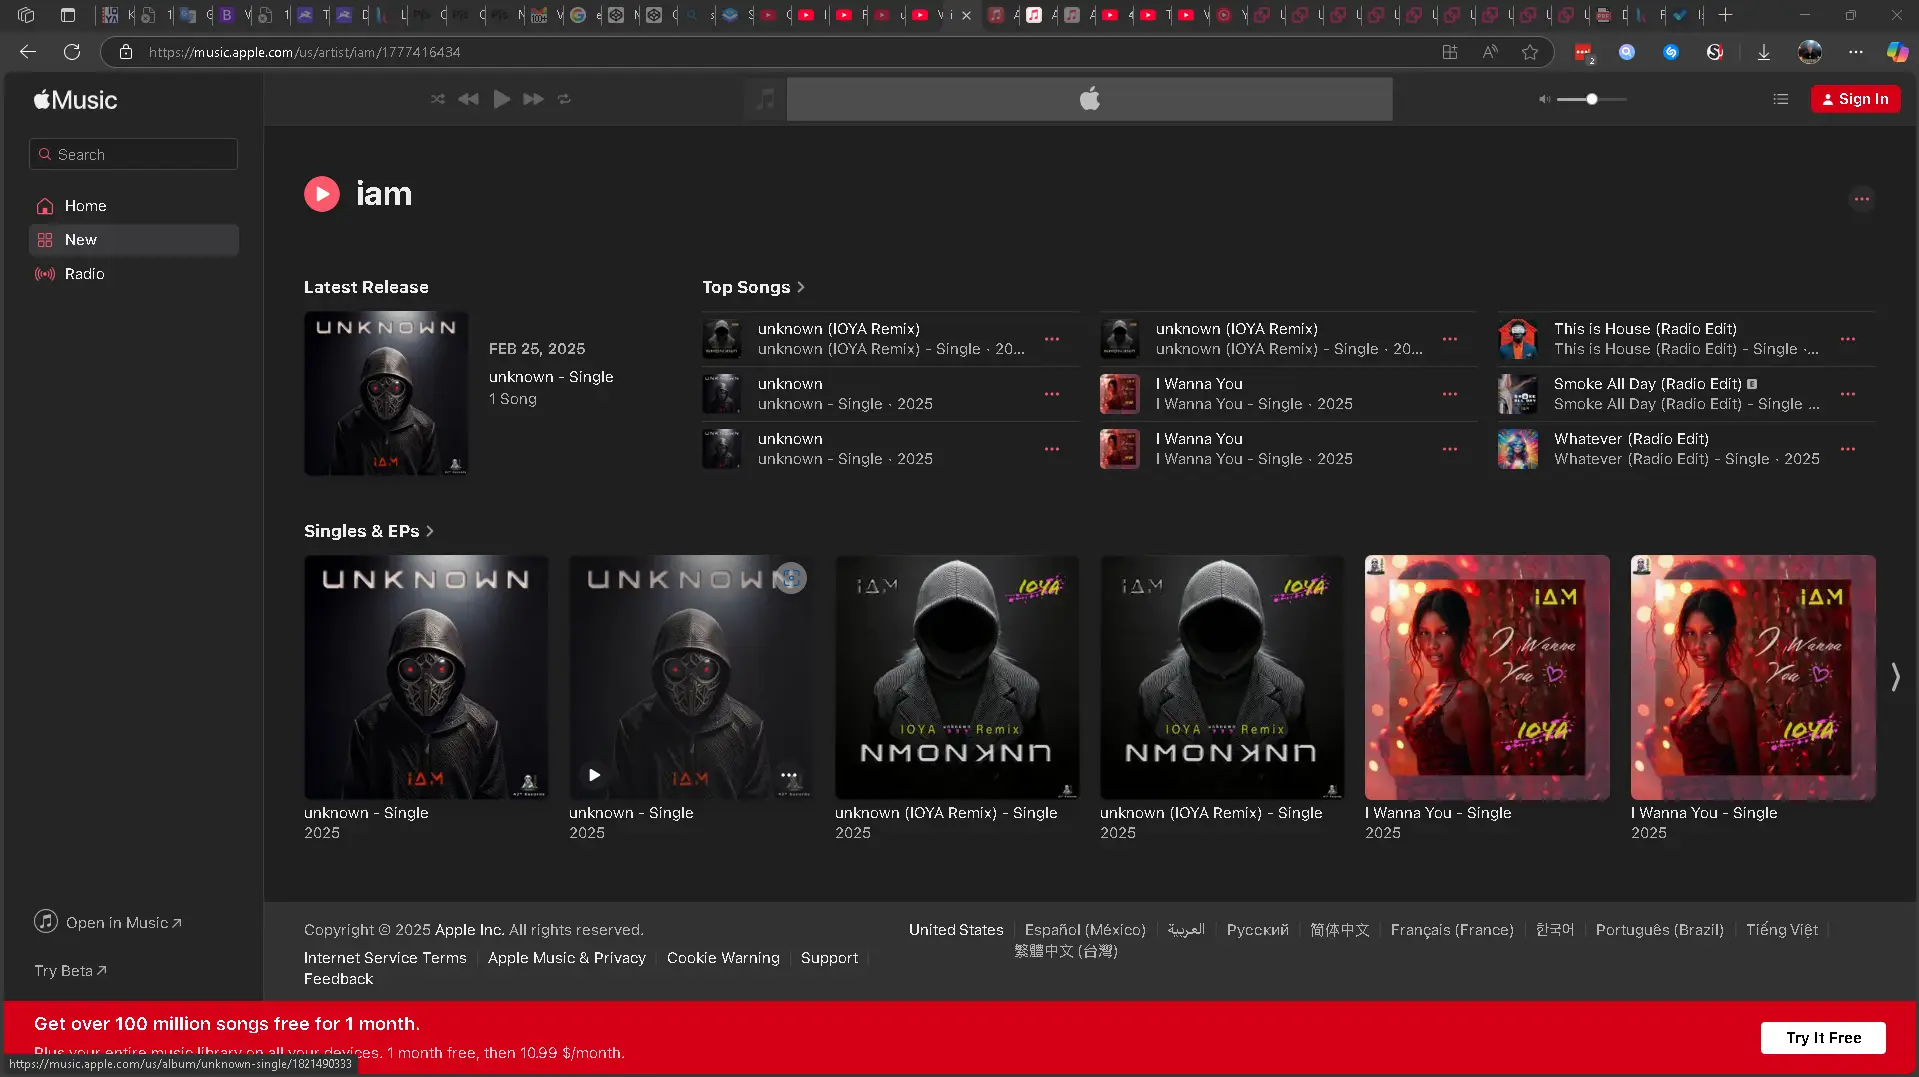Toggle shuffle in the player bar
This screenshot has height=1077, width=1919.
[x=438, y=99]
